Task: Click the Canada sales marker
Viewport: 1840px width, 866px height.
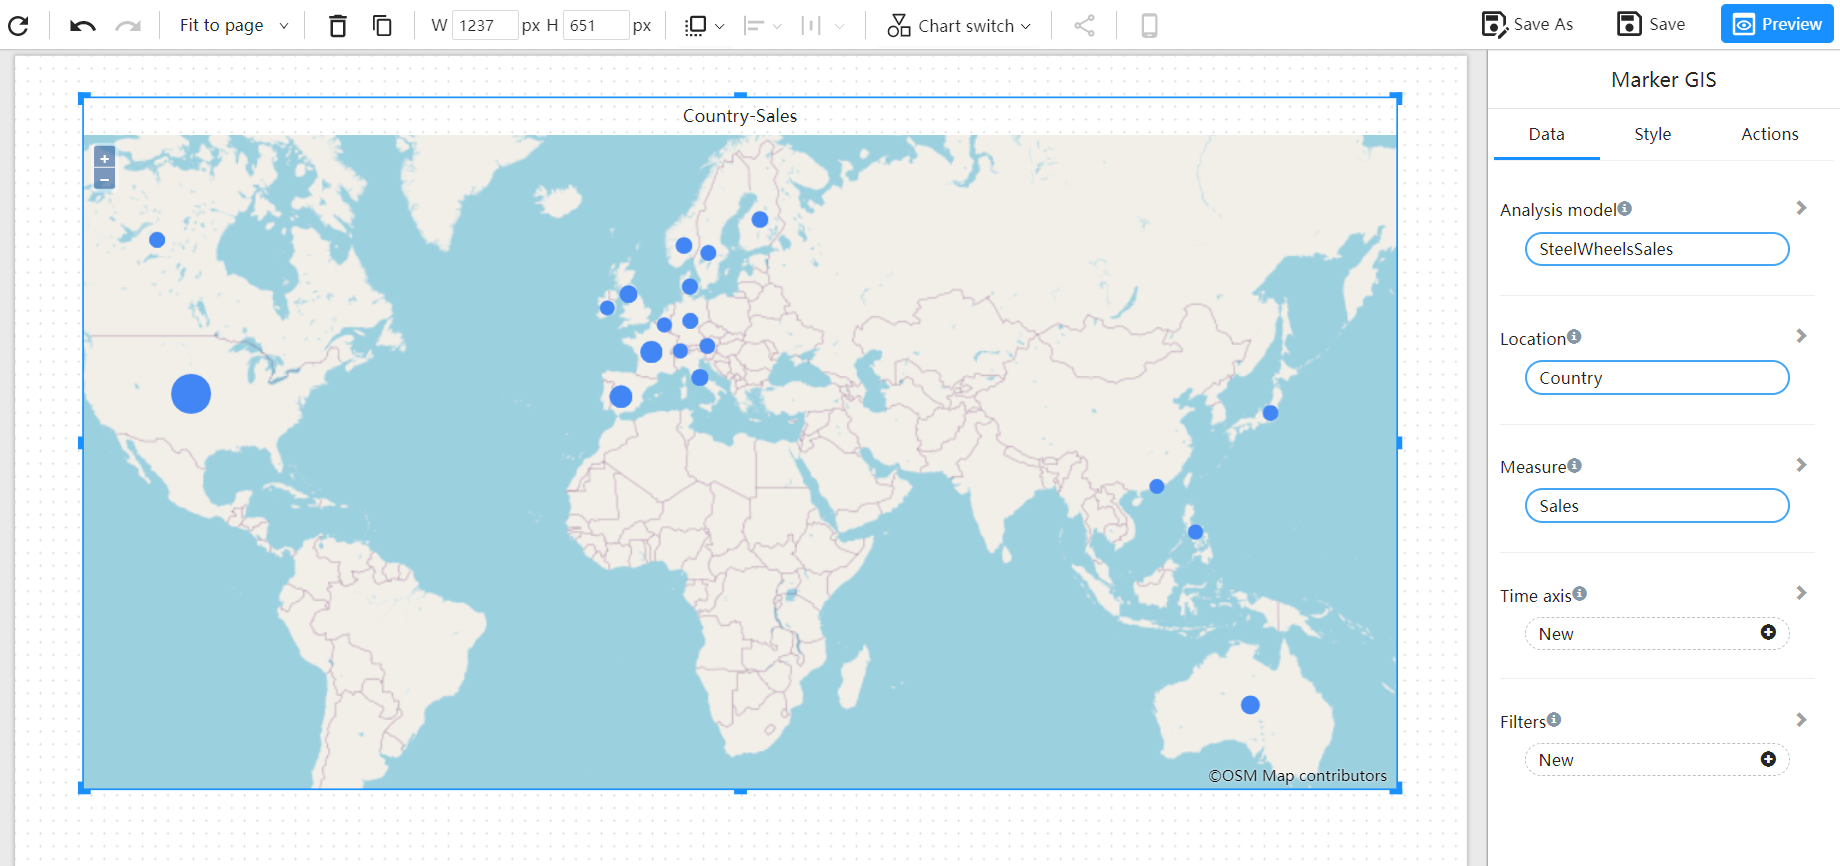Action: (x=157, y=240)
